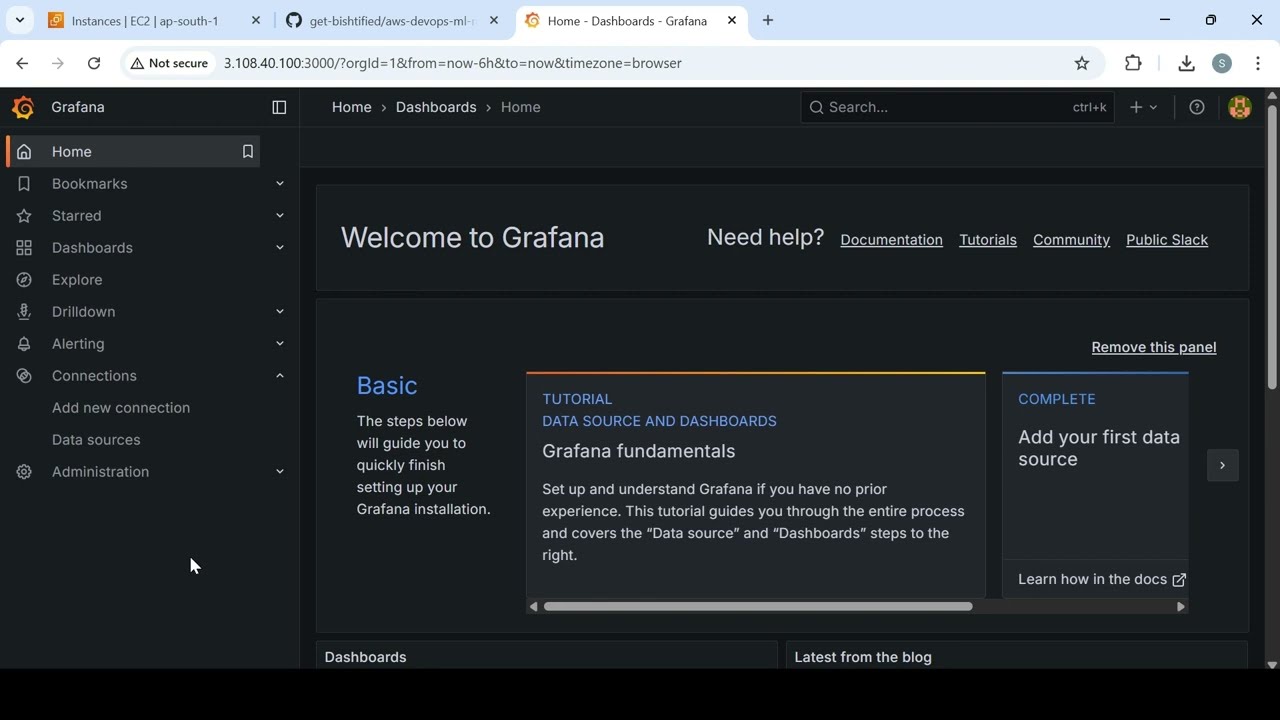Collapse the Connections section

tap(280, 376)
